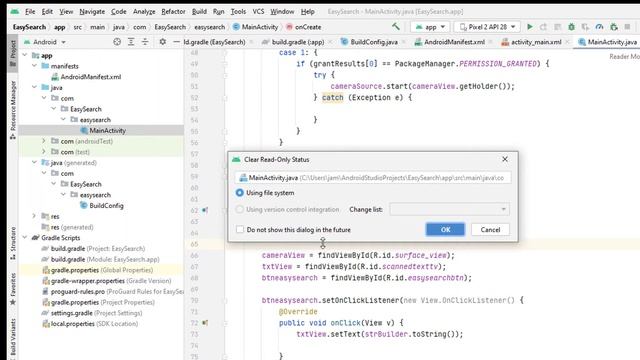Expand the res folder
Viewport: 640px width, 360px height.
tap(35, 216)
